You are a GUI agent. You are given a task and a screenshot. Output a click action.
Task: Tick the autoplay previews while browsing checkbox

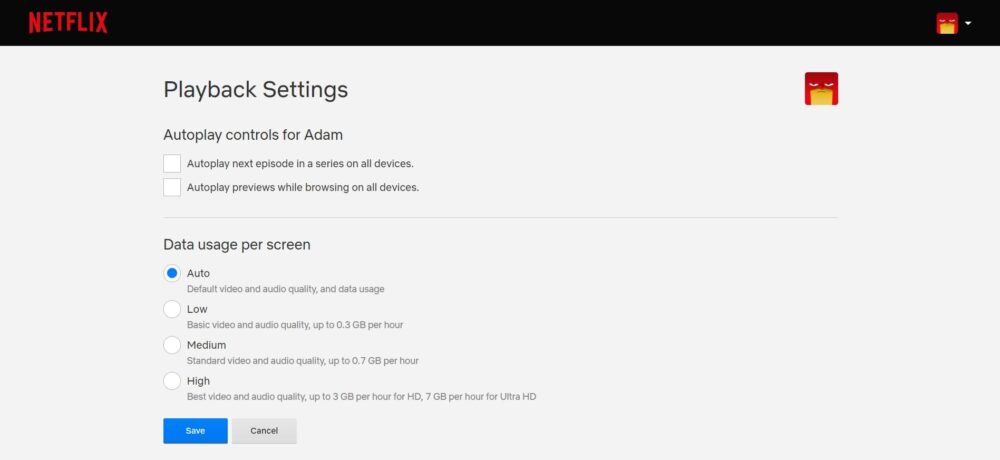[x=172, y=187]
